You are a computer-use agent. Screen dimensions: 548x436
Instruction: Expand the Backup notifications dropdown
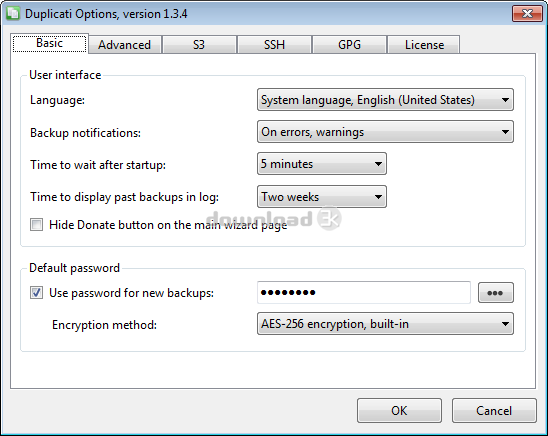pyautogui.click(x=385, y=132)
